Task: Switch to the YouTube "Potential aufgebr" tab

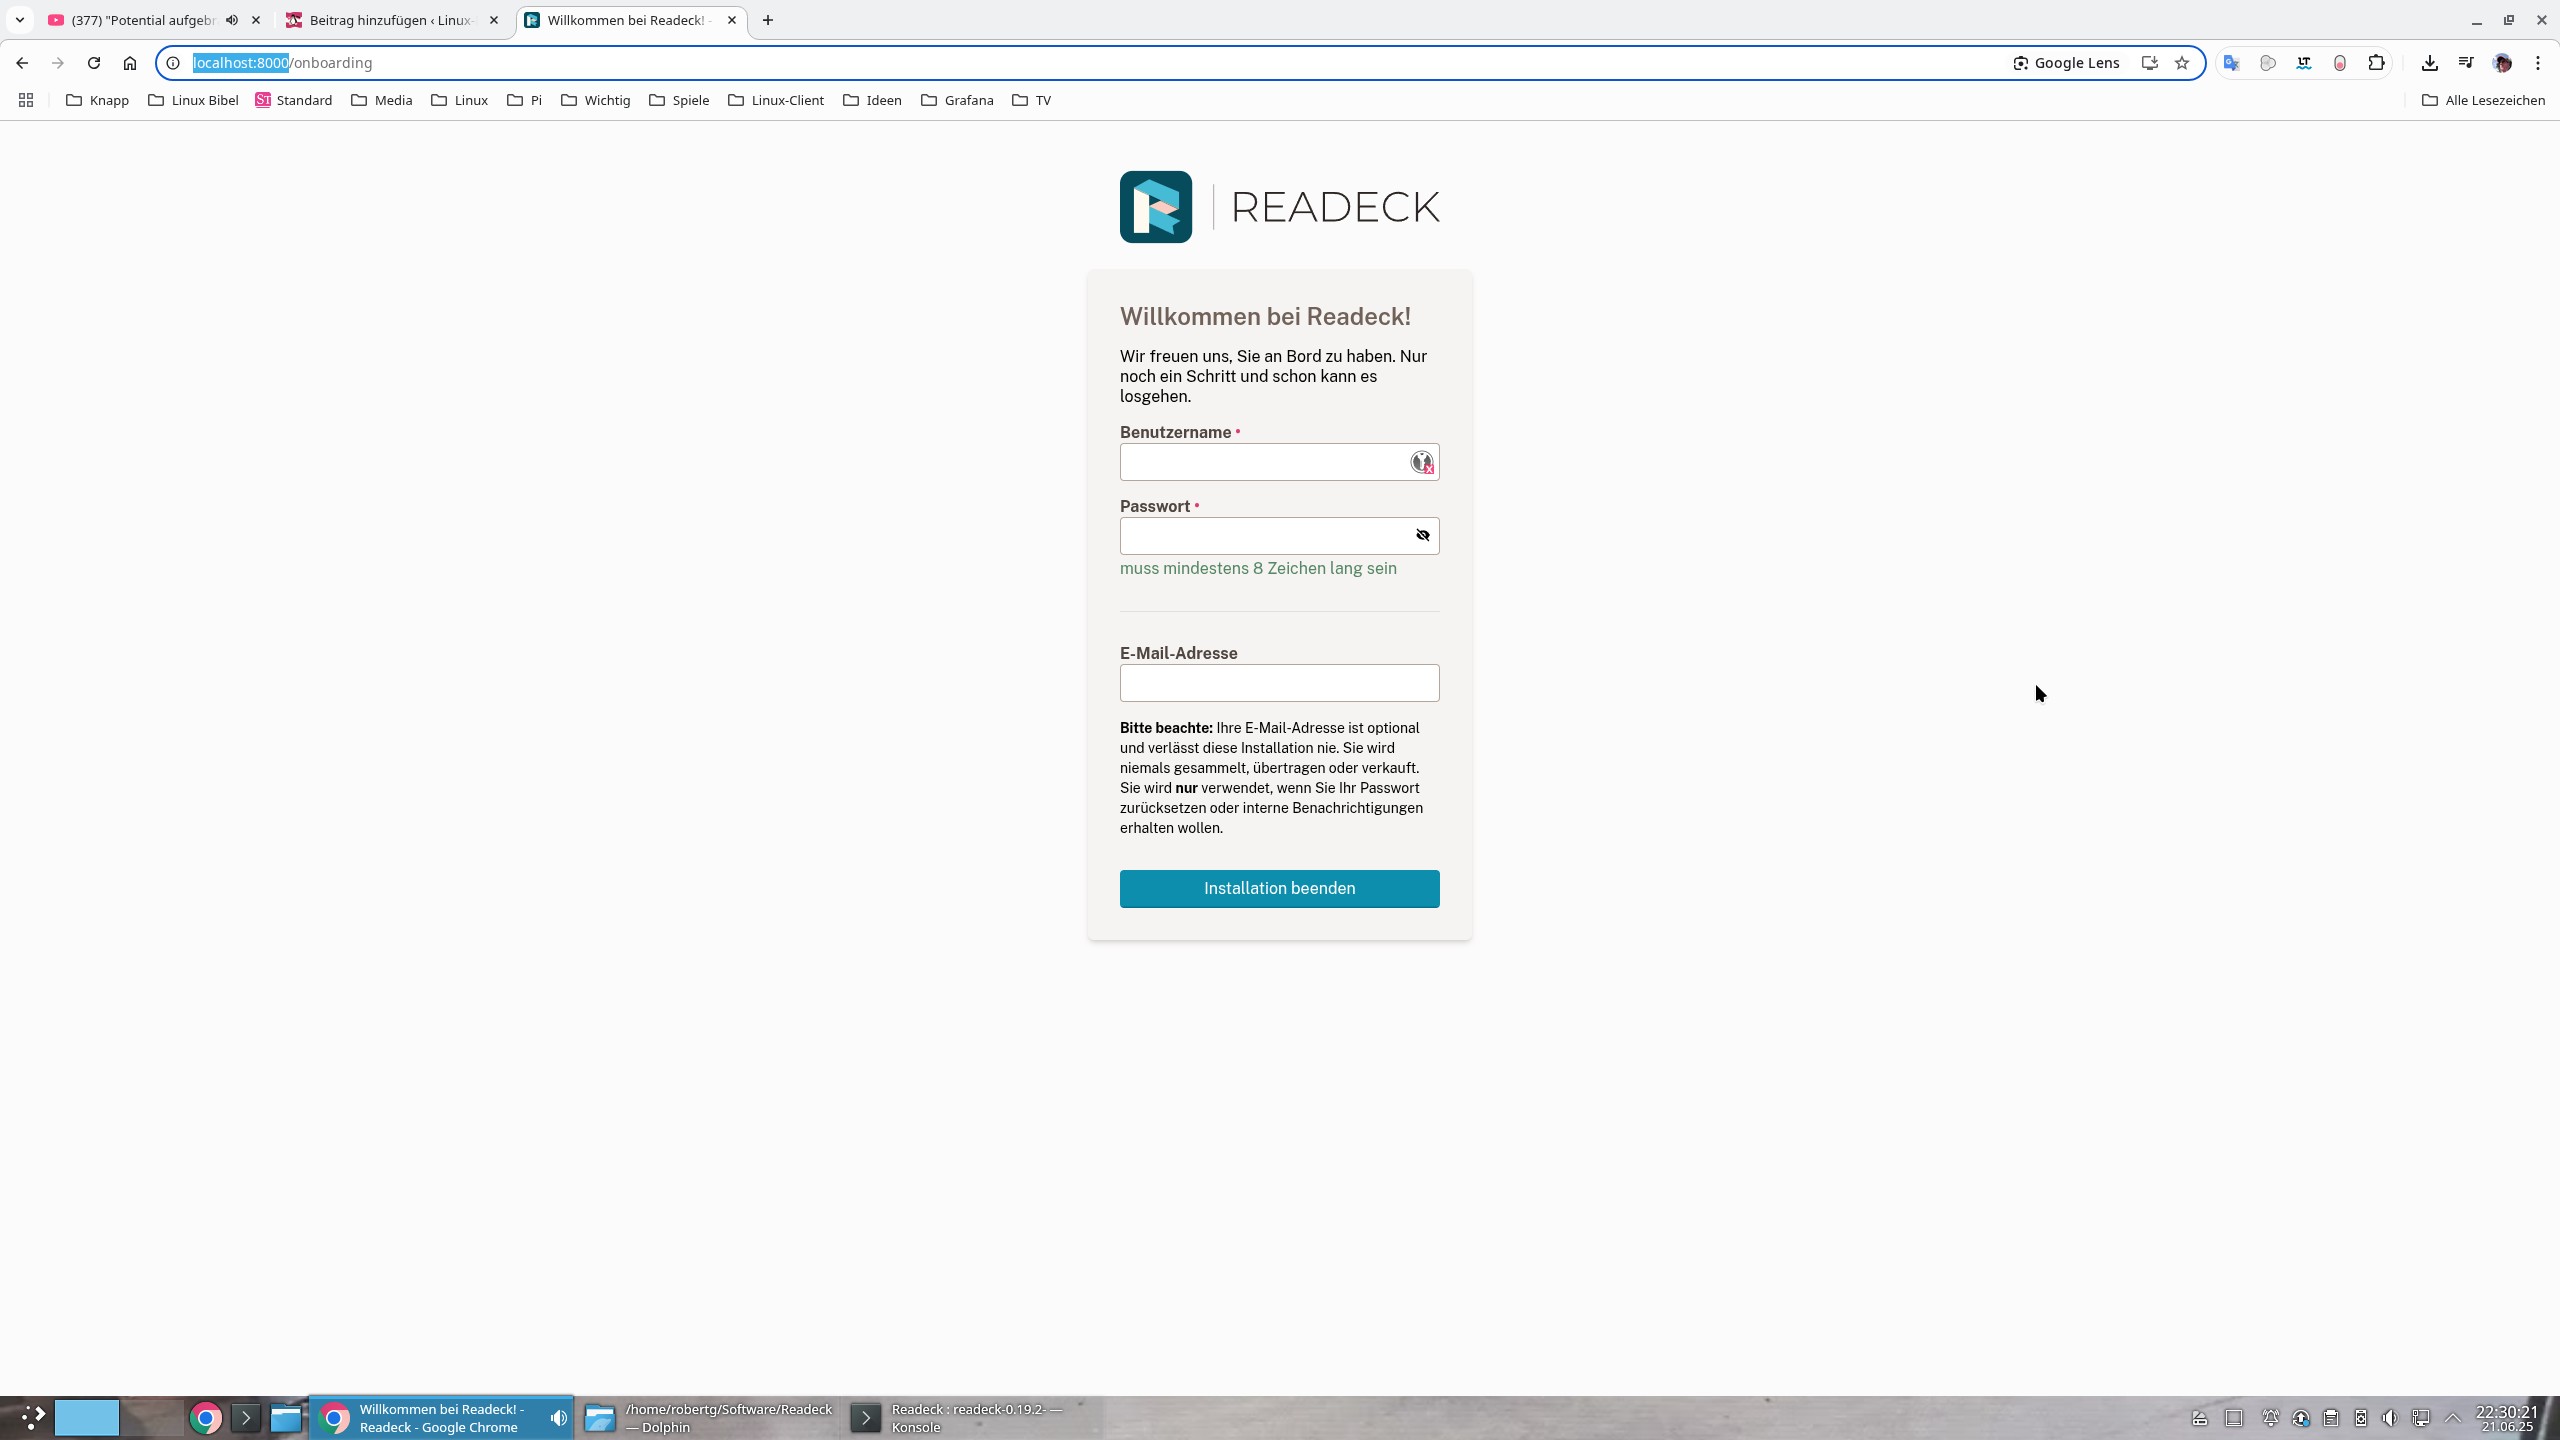Action: 143,20
